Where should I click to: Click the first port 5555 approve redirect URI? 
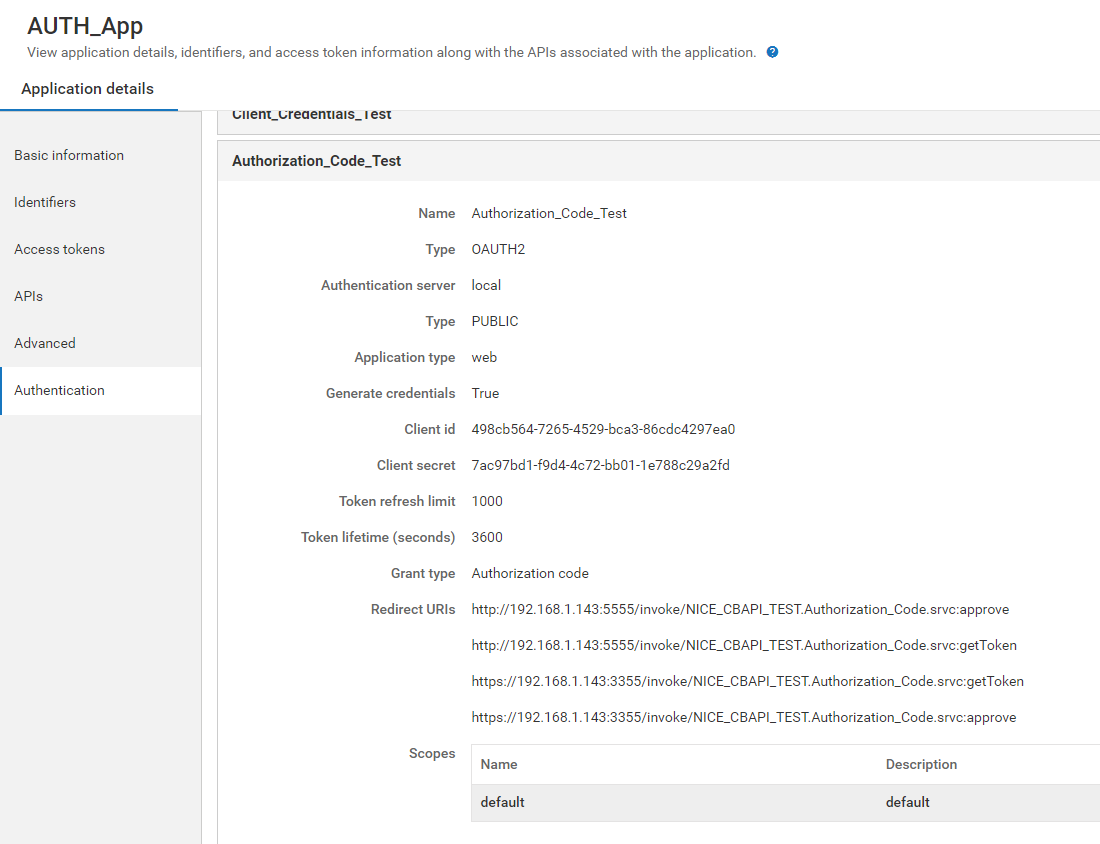(740, 609)
